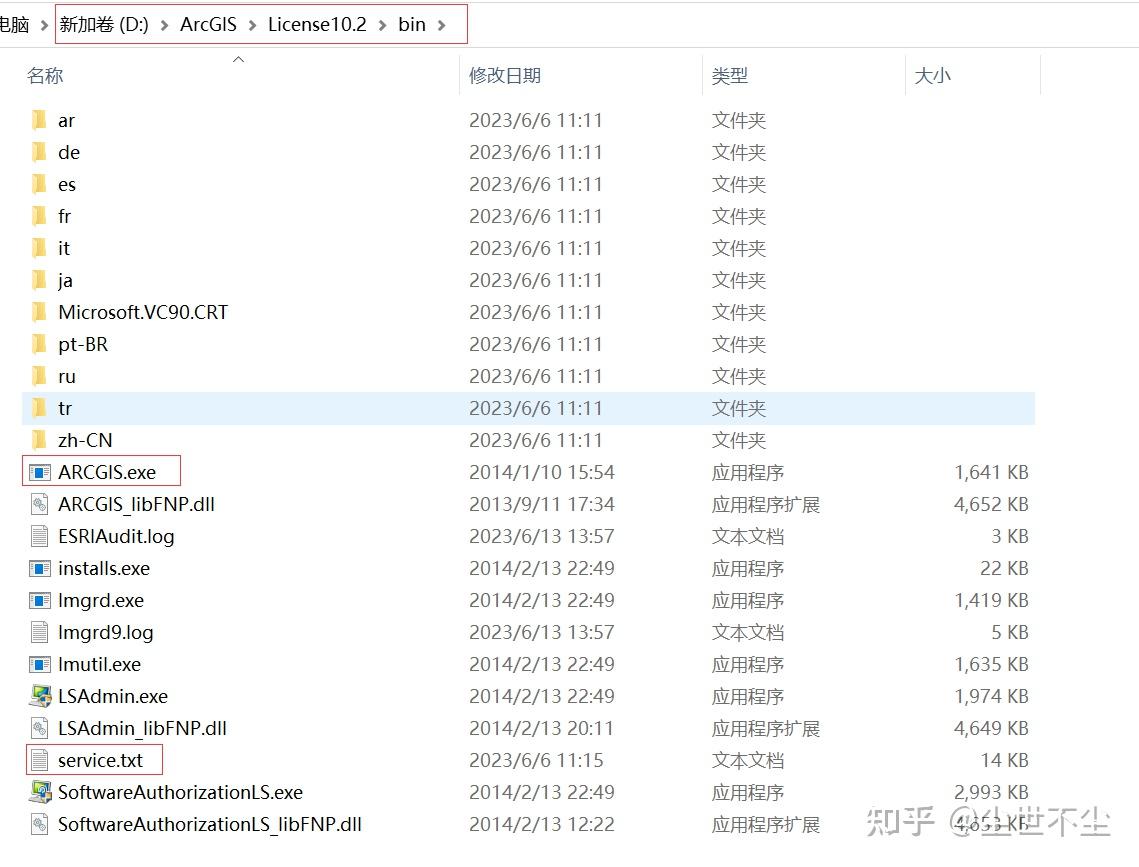Click the 1,974 KB size cell
The width and height of the screenshot is (1139, 867).
(991, 696)
